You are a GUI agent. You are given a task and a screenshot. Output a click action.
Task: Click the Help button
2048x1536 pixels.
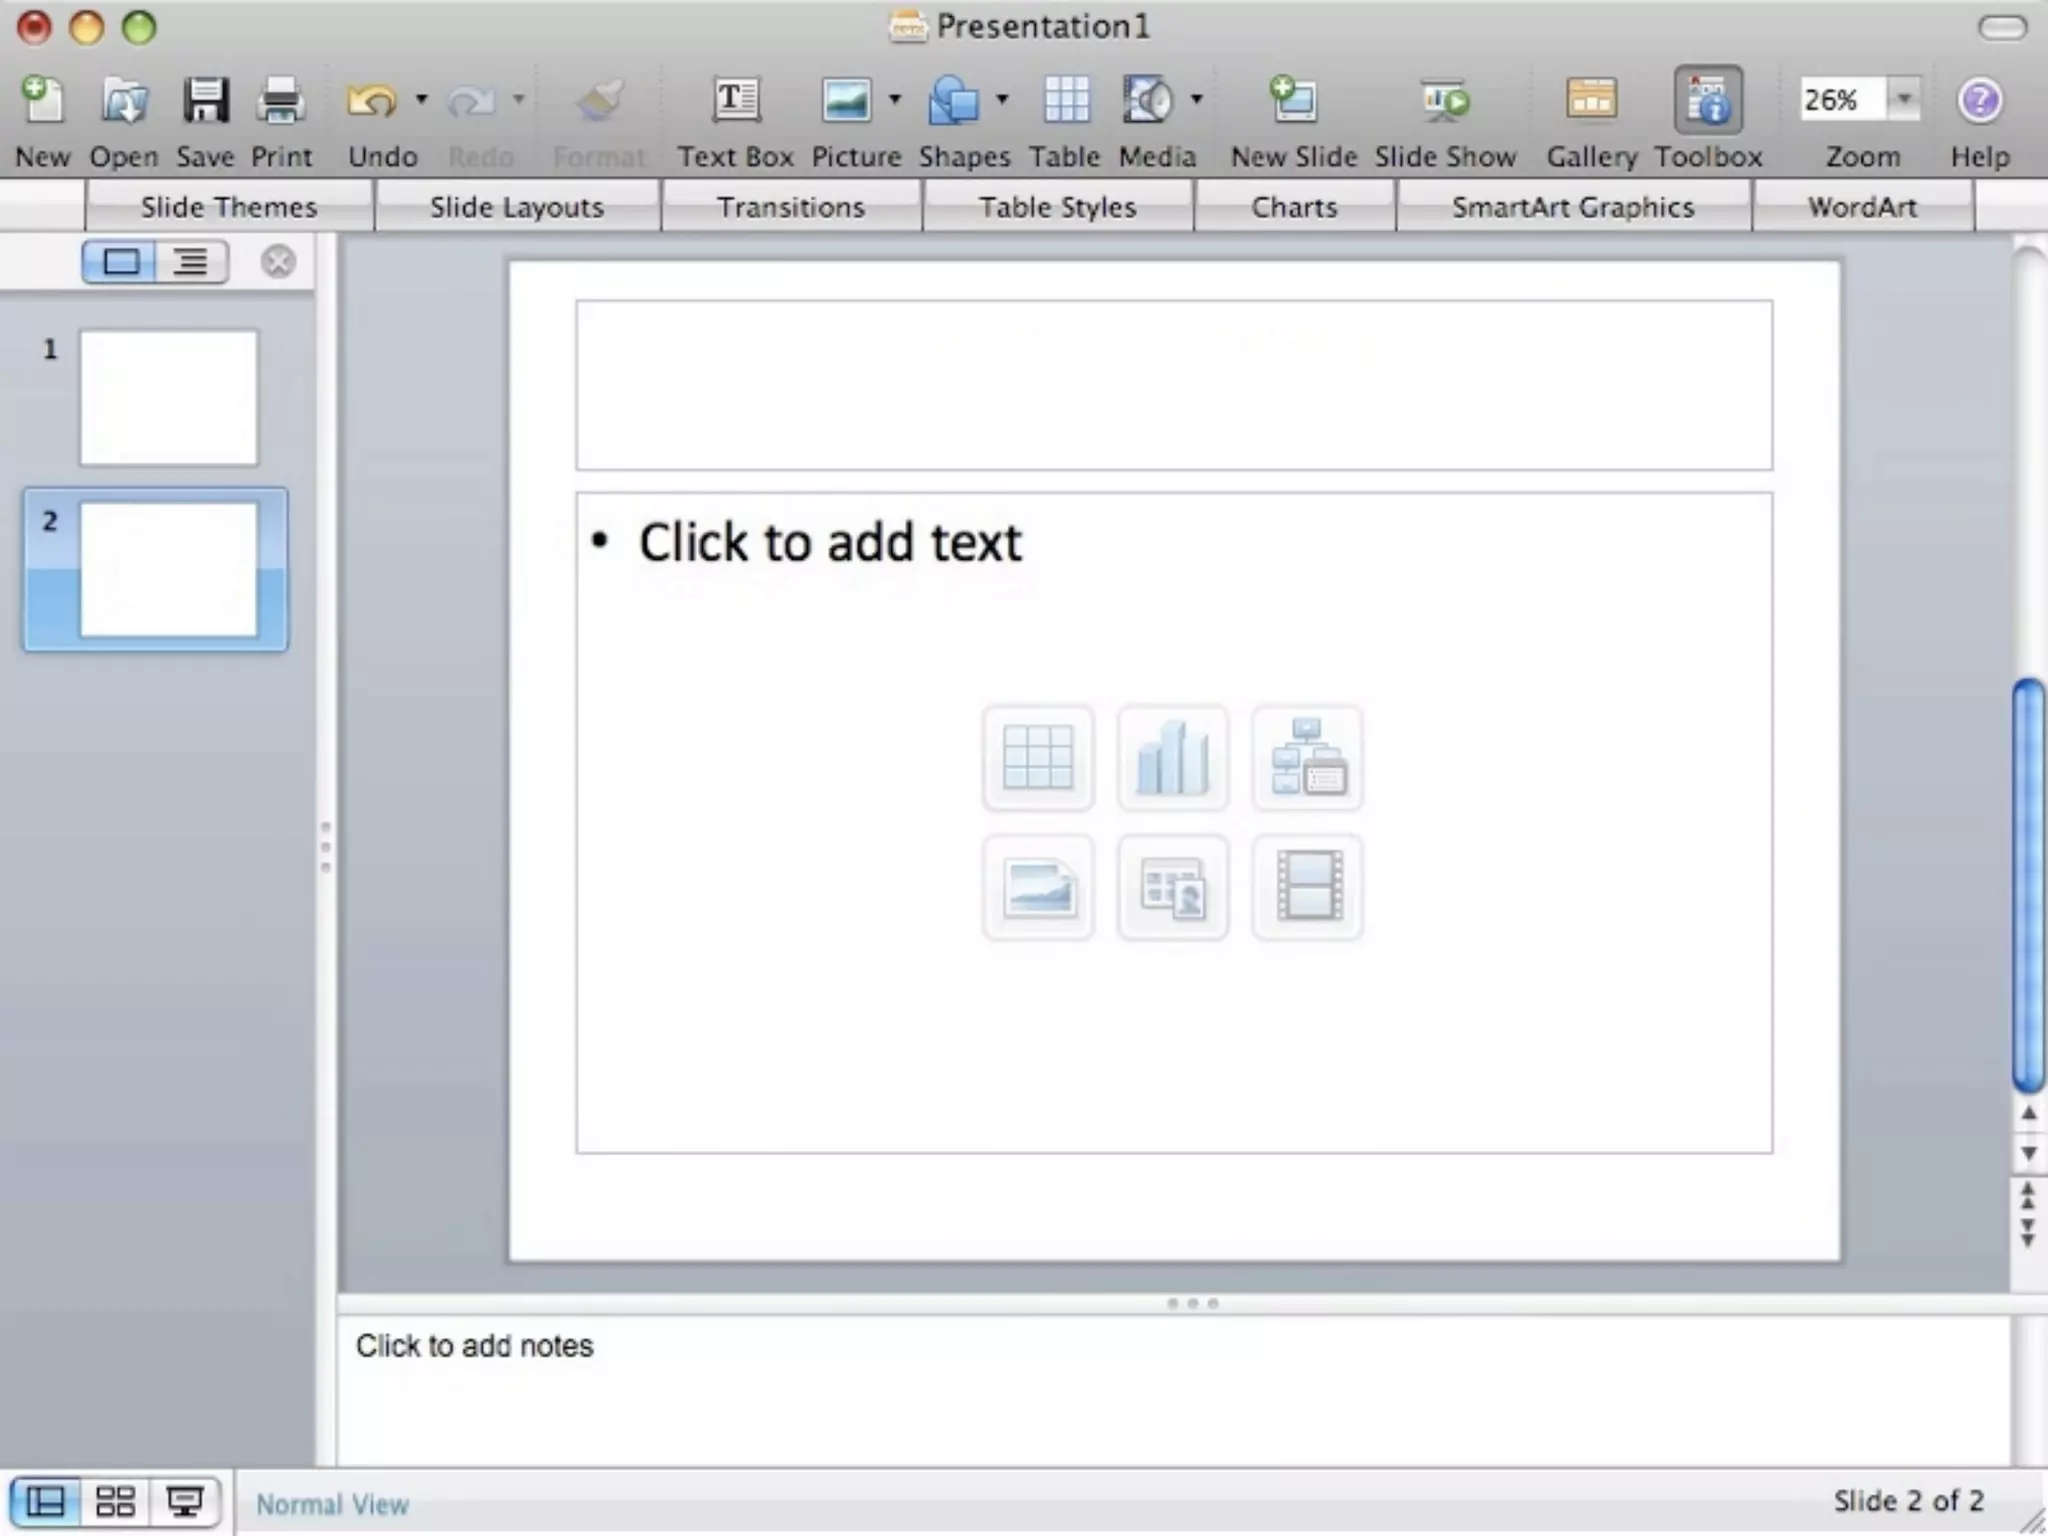[1979, 100]
